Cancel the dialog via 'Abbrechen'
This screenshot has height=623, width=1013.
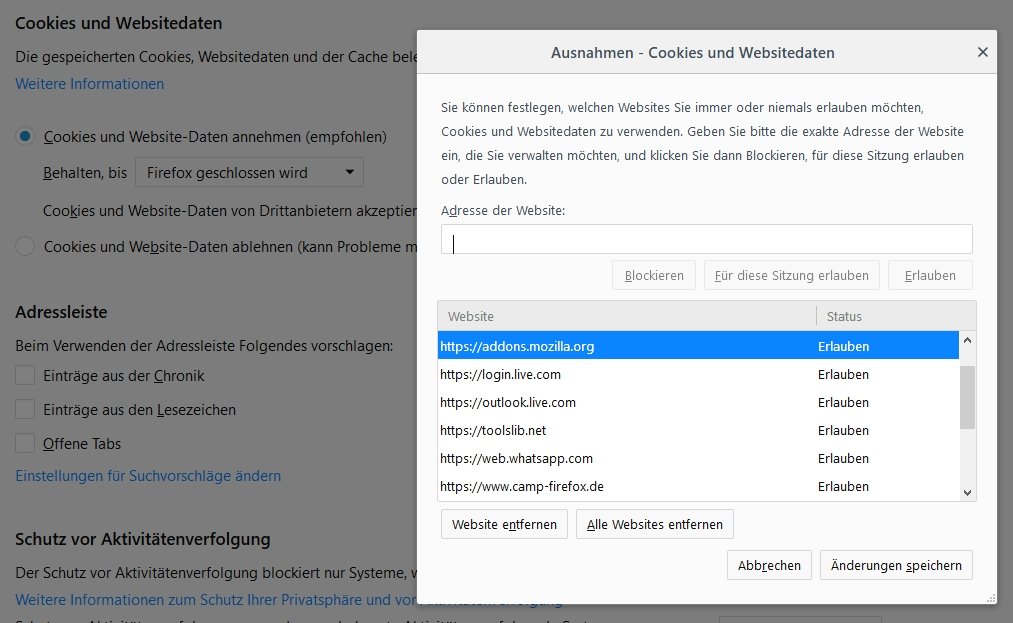pos(769,565)
